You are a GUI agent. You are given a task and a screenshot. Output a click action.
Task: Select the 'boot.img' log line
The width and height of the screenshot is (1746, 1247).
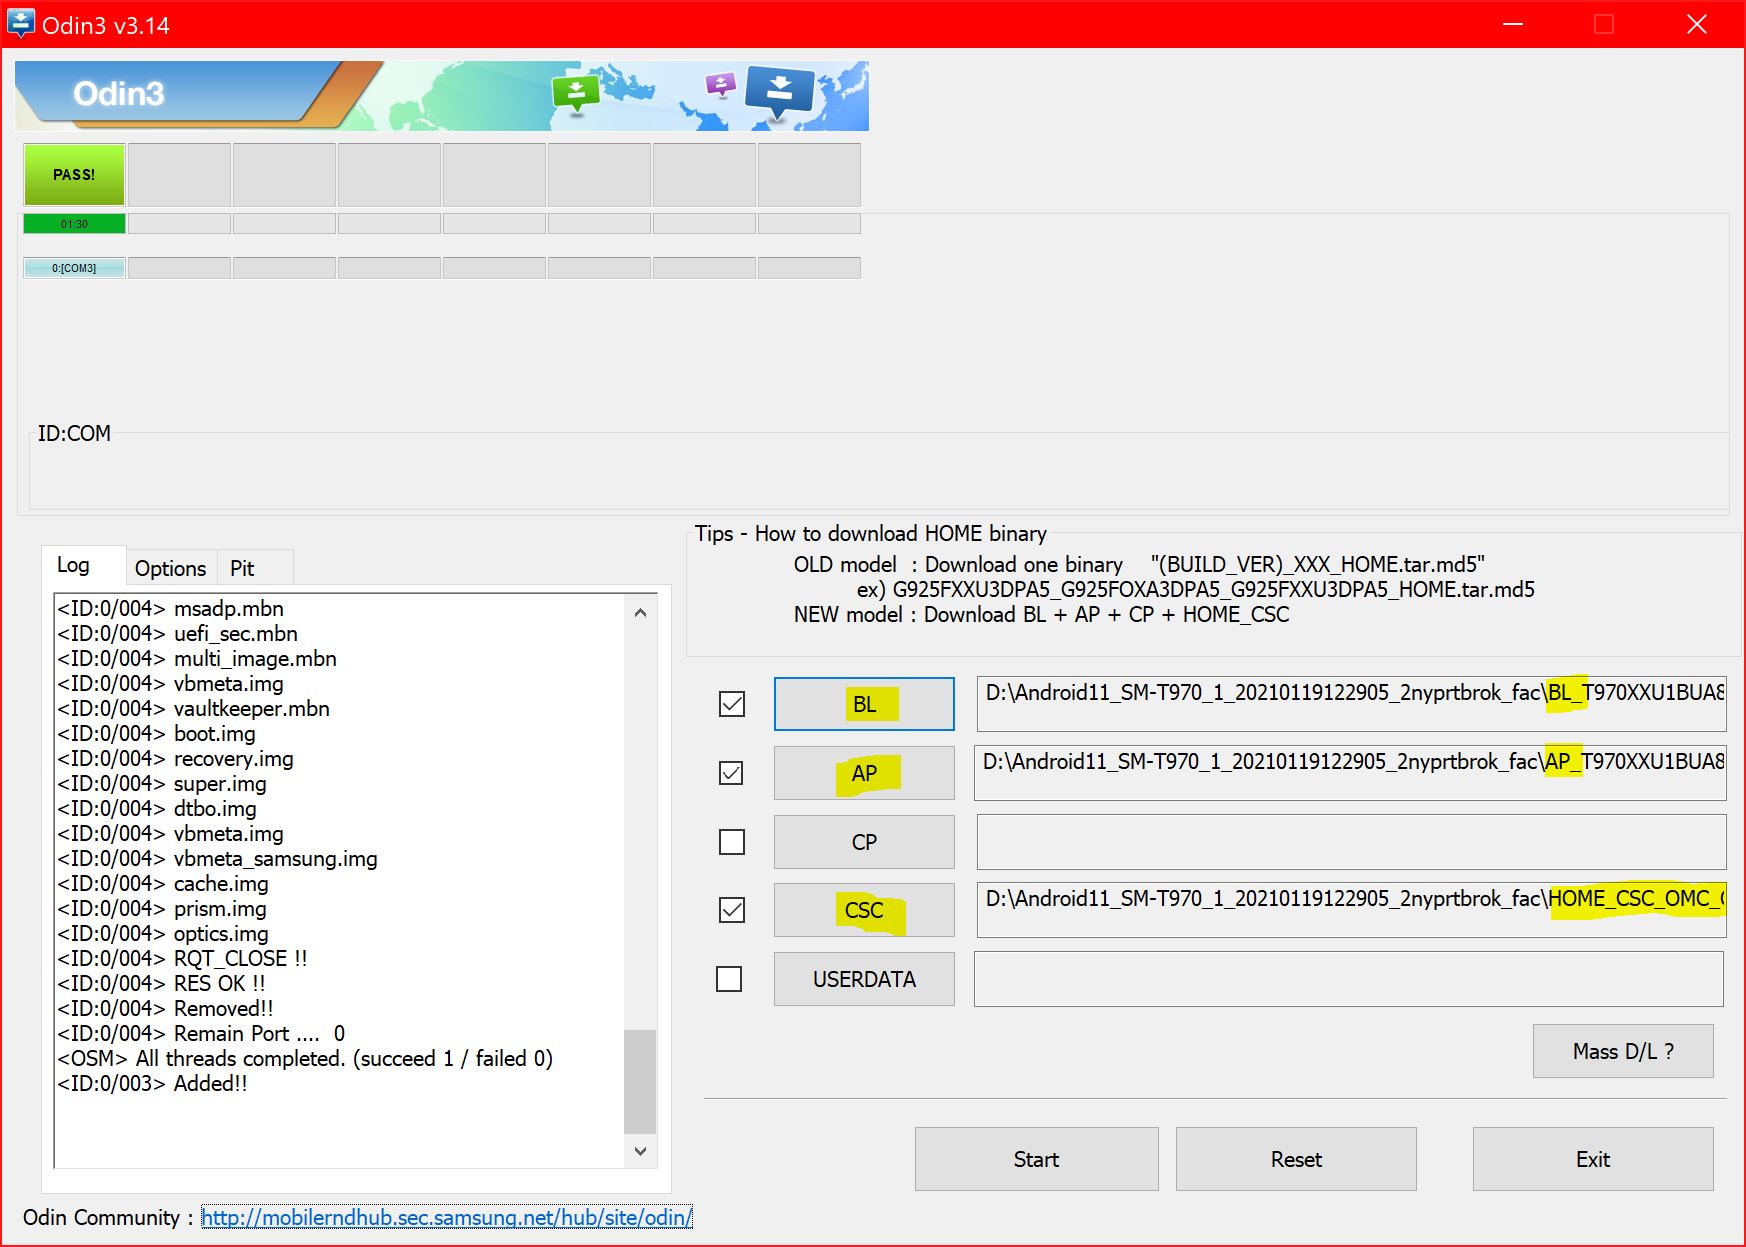point(156,733)
